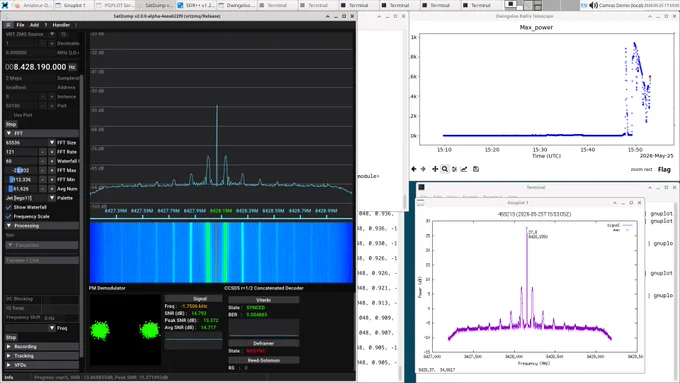The image size is (680, 383).
Task: Adjust the FFT Max slider
Action: (21, 170)
